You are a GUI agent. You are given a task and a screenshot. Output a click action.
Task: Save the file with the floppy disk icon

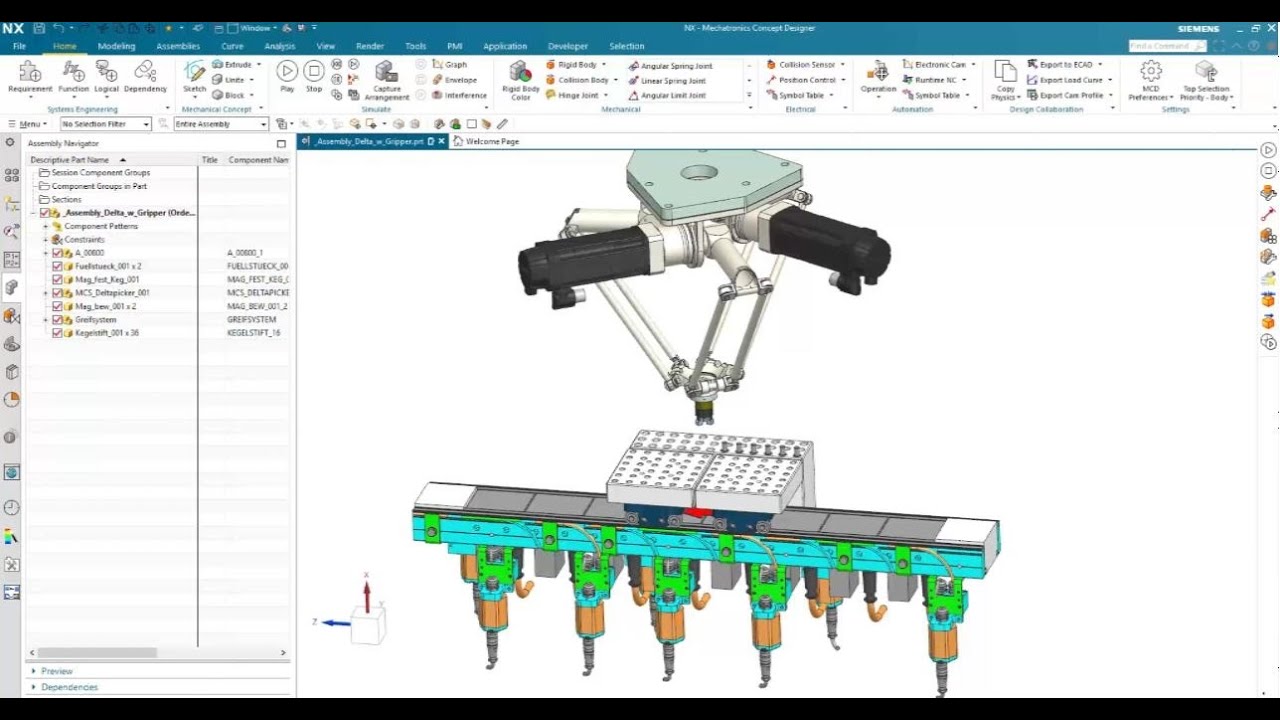pyautogui.click(x=39, y=28)
